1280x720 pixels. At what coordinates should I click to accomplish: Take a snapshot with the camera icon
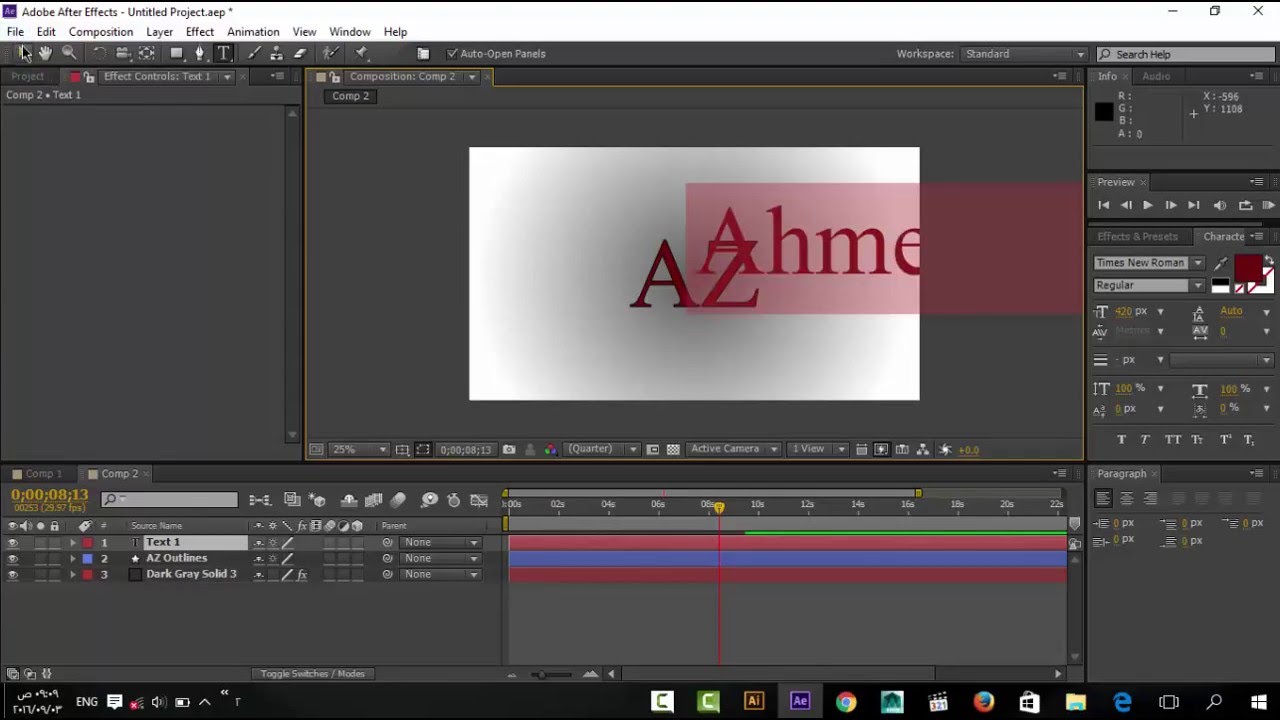tap(509, 450)
